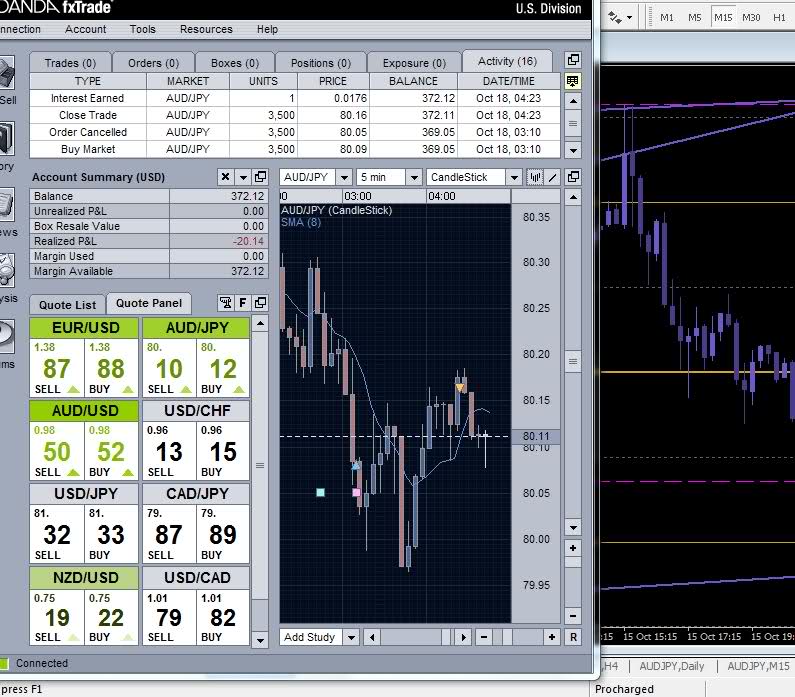795x697 pixels.
Task: Click the chart horizontal scroll slider track
Action: (417, 637)
